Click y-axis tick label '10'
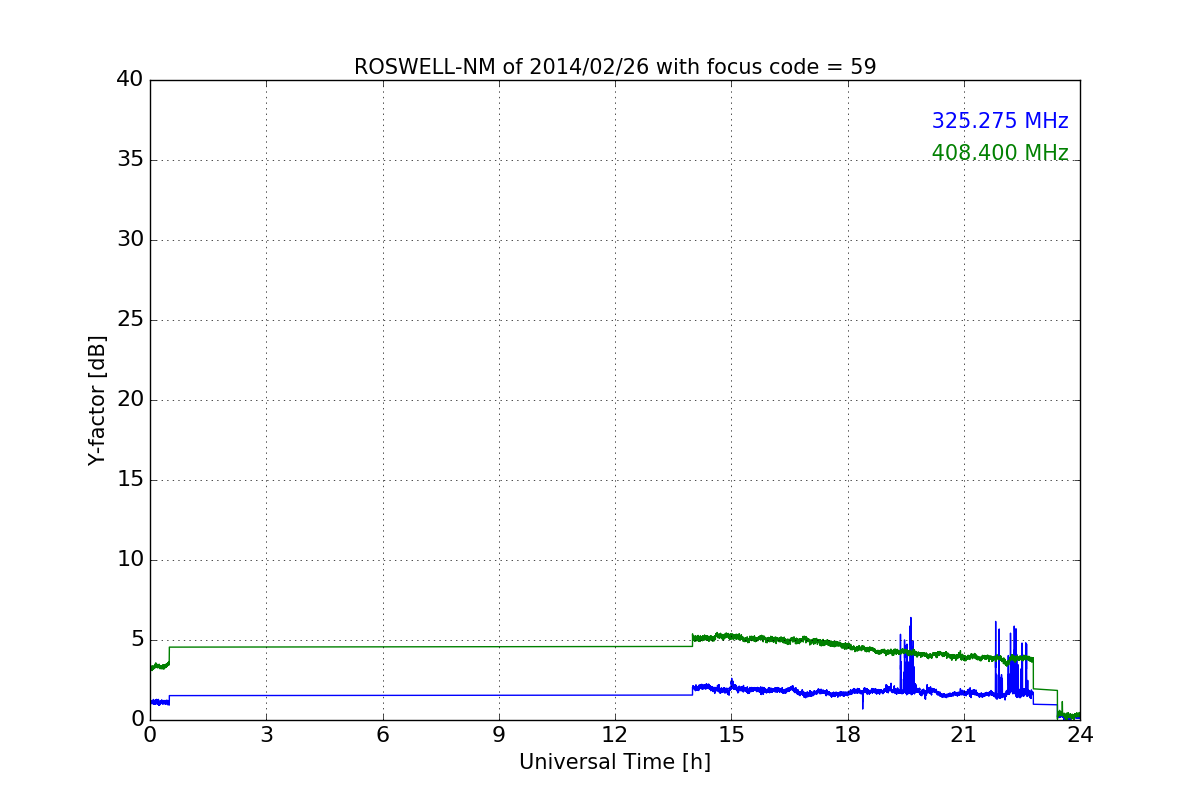 click(x=130, y=559)
